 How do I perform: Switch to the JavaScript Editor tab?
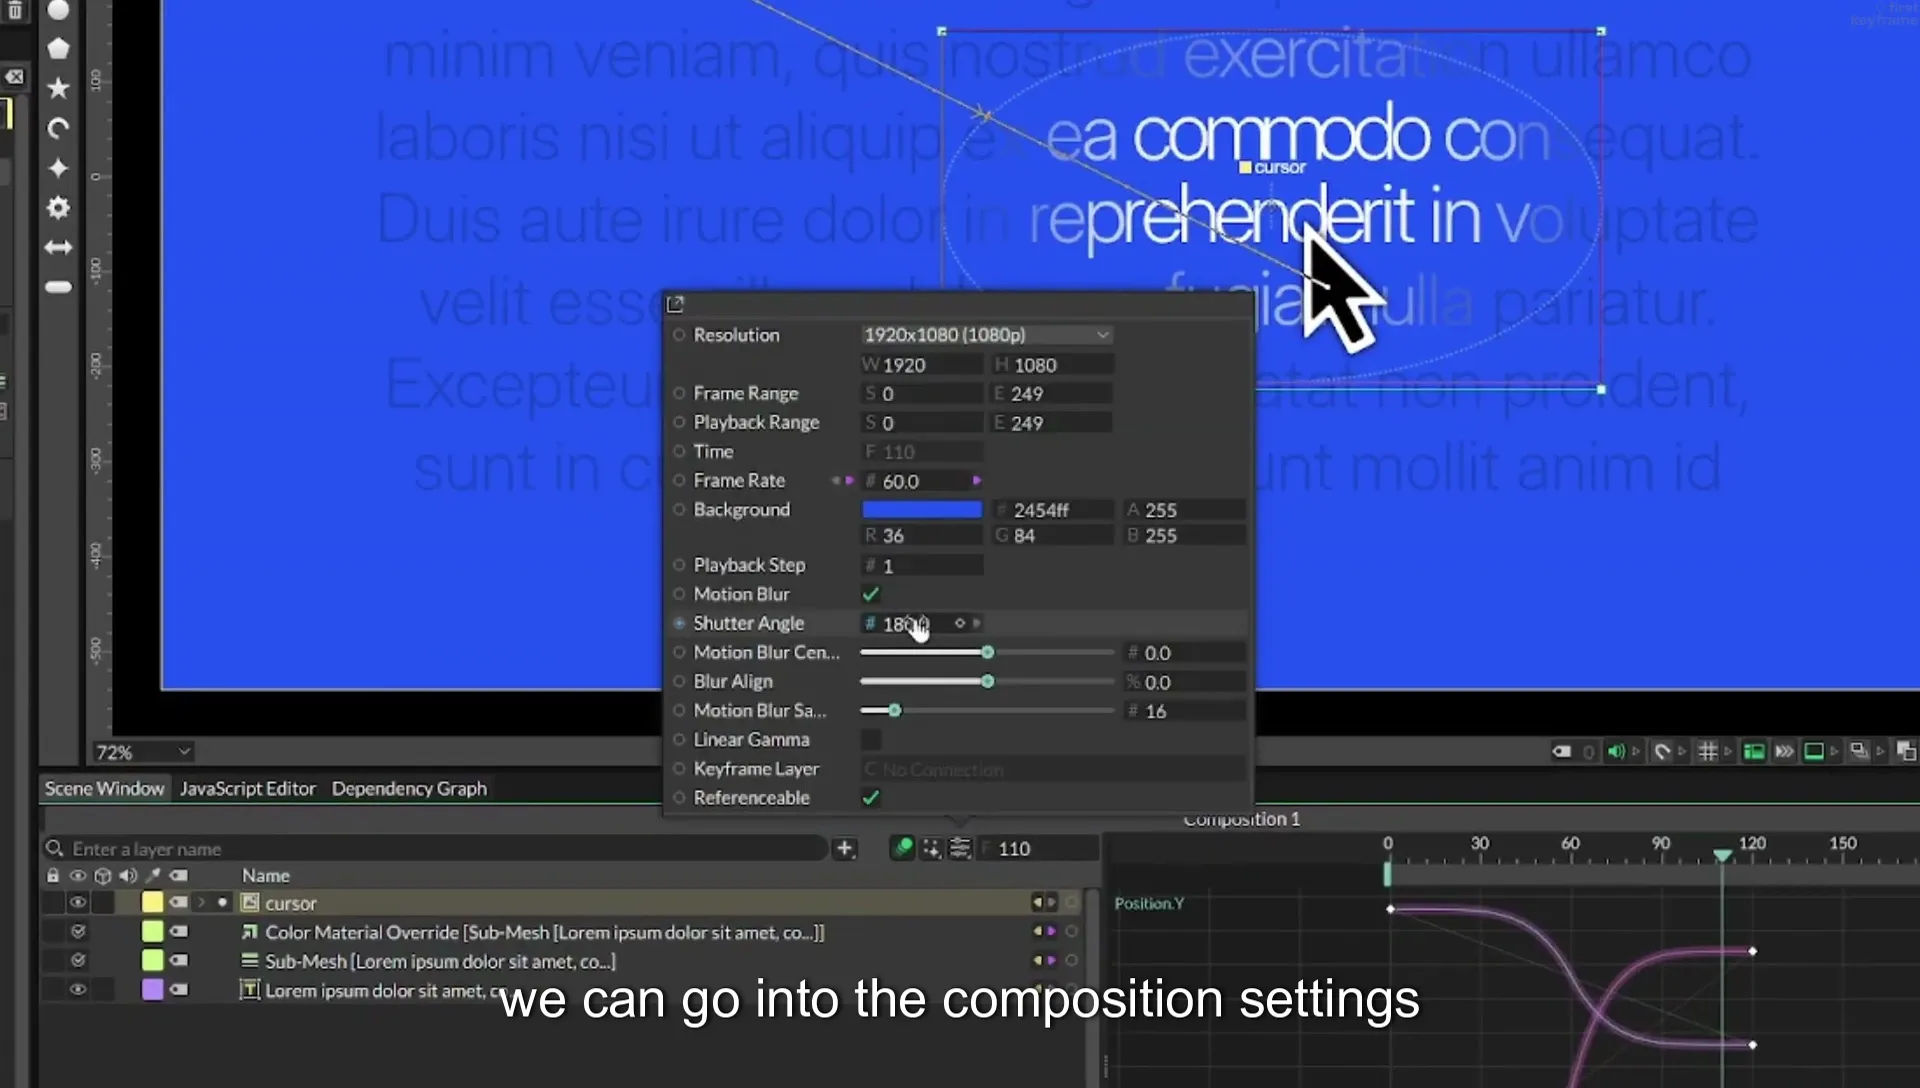pos(248,788)
